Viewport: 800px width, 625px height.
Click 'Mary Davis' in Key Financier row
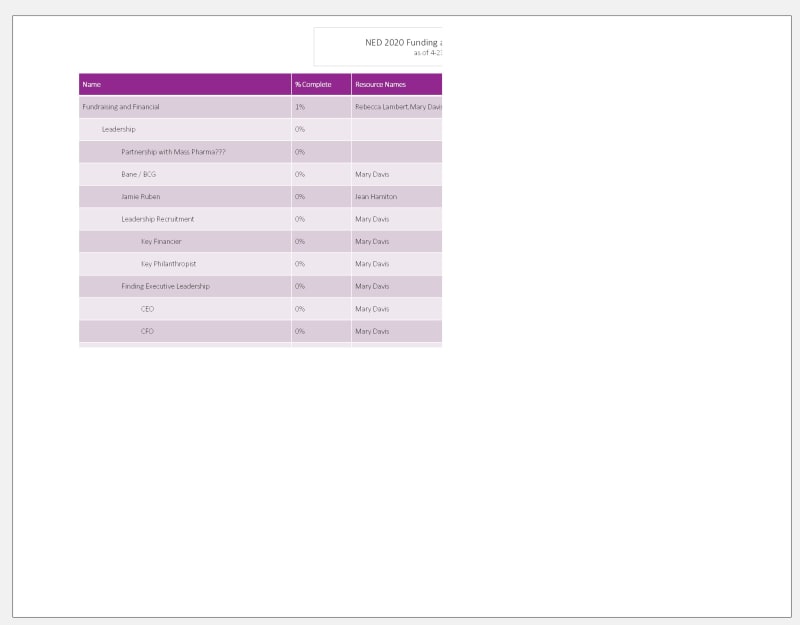(x=372, y=242)
